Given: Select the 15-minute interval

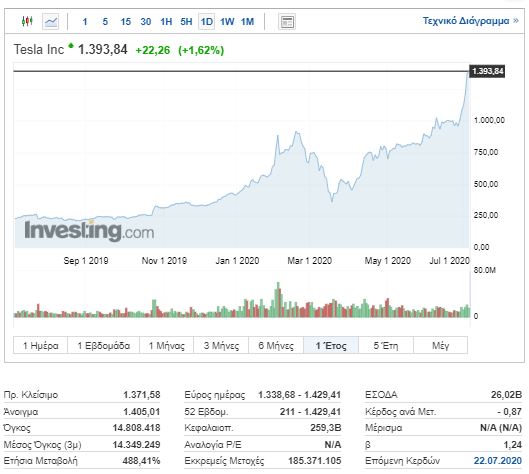Looking at the screenshot, I should 126,22.
